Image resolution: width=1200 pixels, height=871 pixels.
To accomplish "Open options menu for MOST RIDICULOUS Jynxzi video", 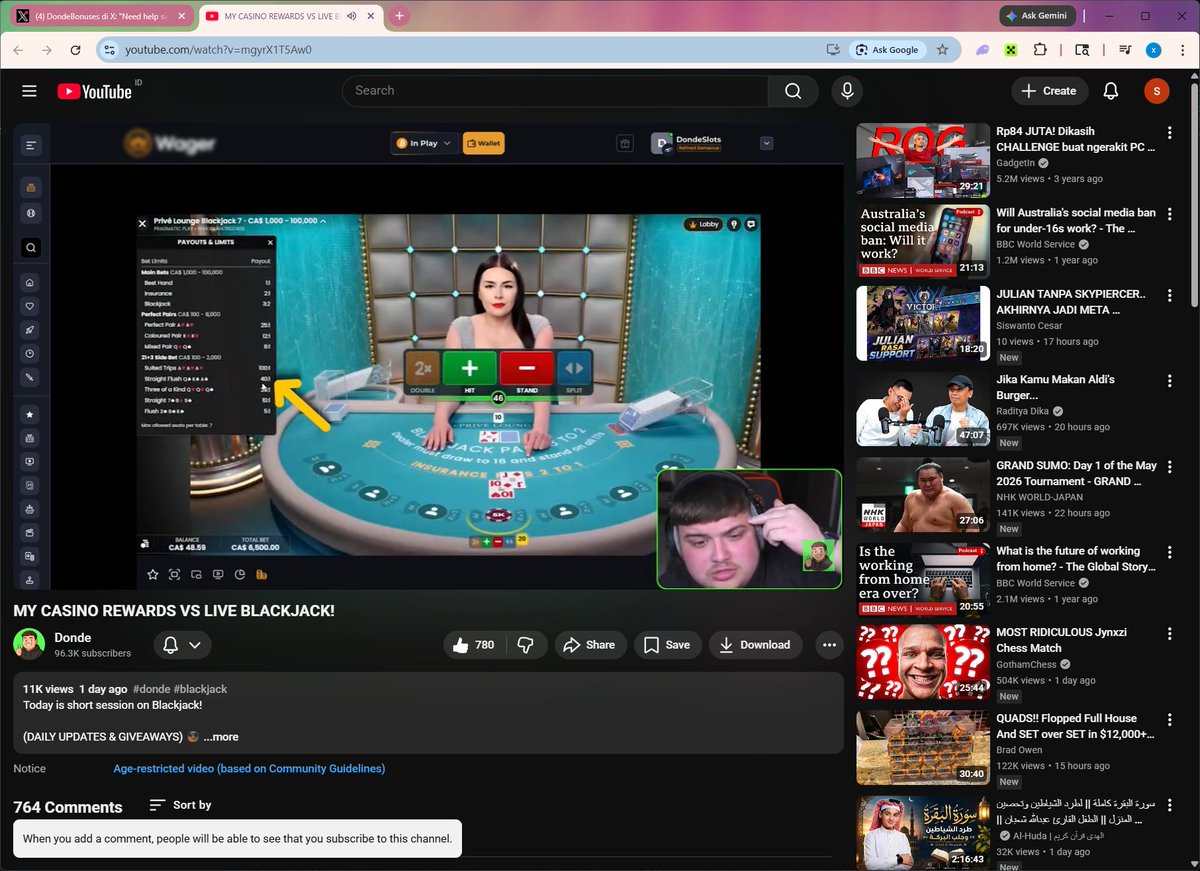I will pos(1170,636).
